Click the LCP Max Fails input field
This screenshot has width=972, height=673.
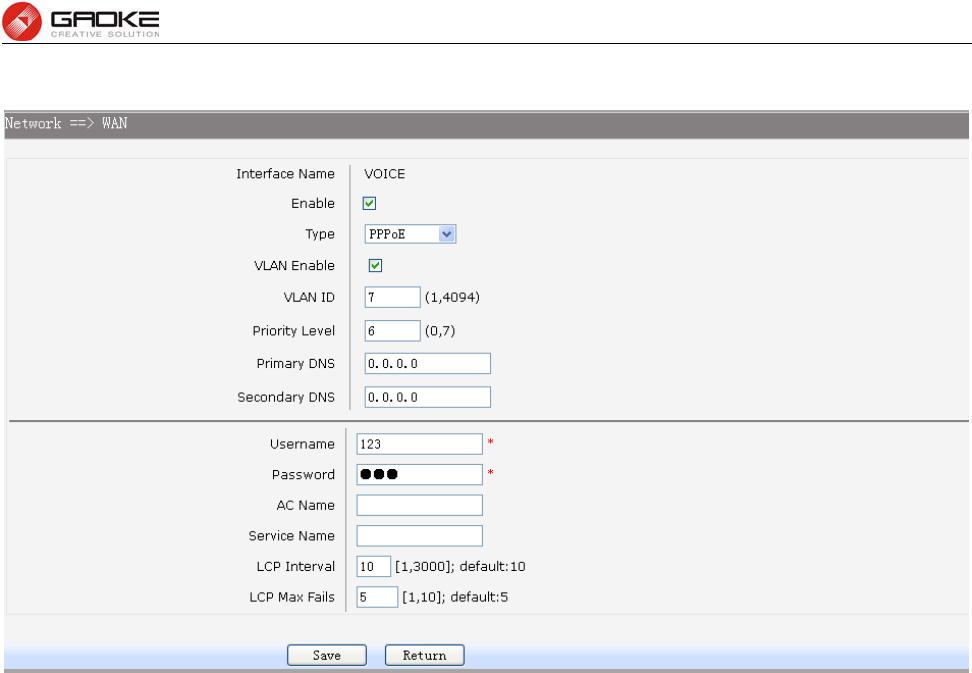(x=377, y=597)
